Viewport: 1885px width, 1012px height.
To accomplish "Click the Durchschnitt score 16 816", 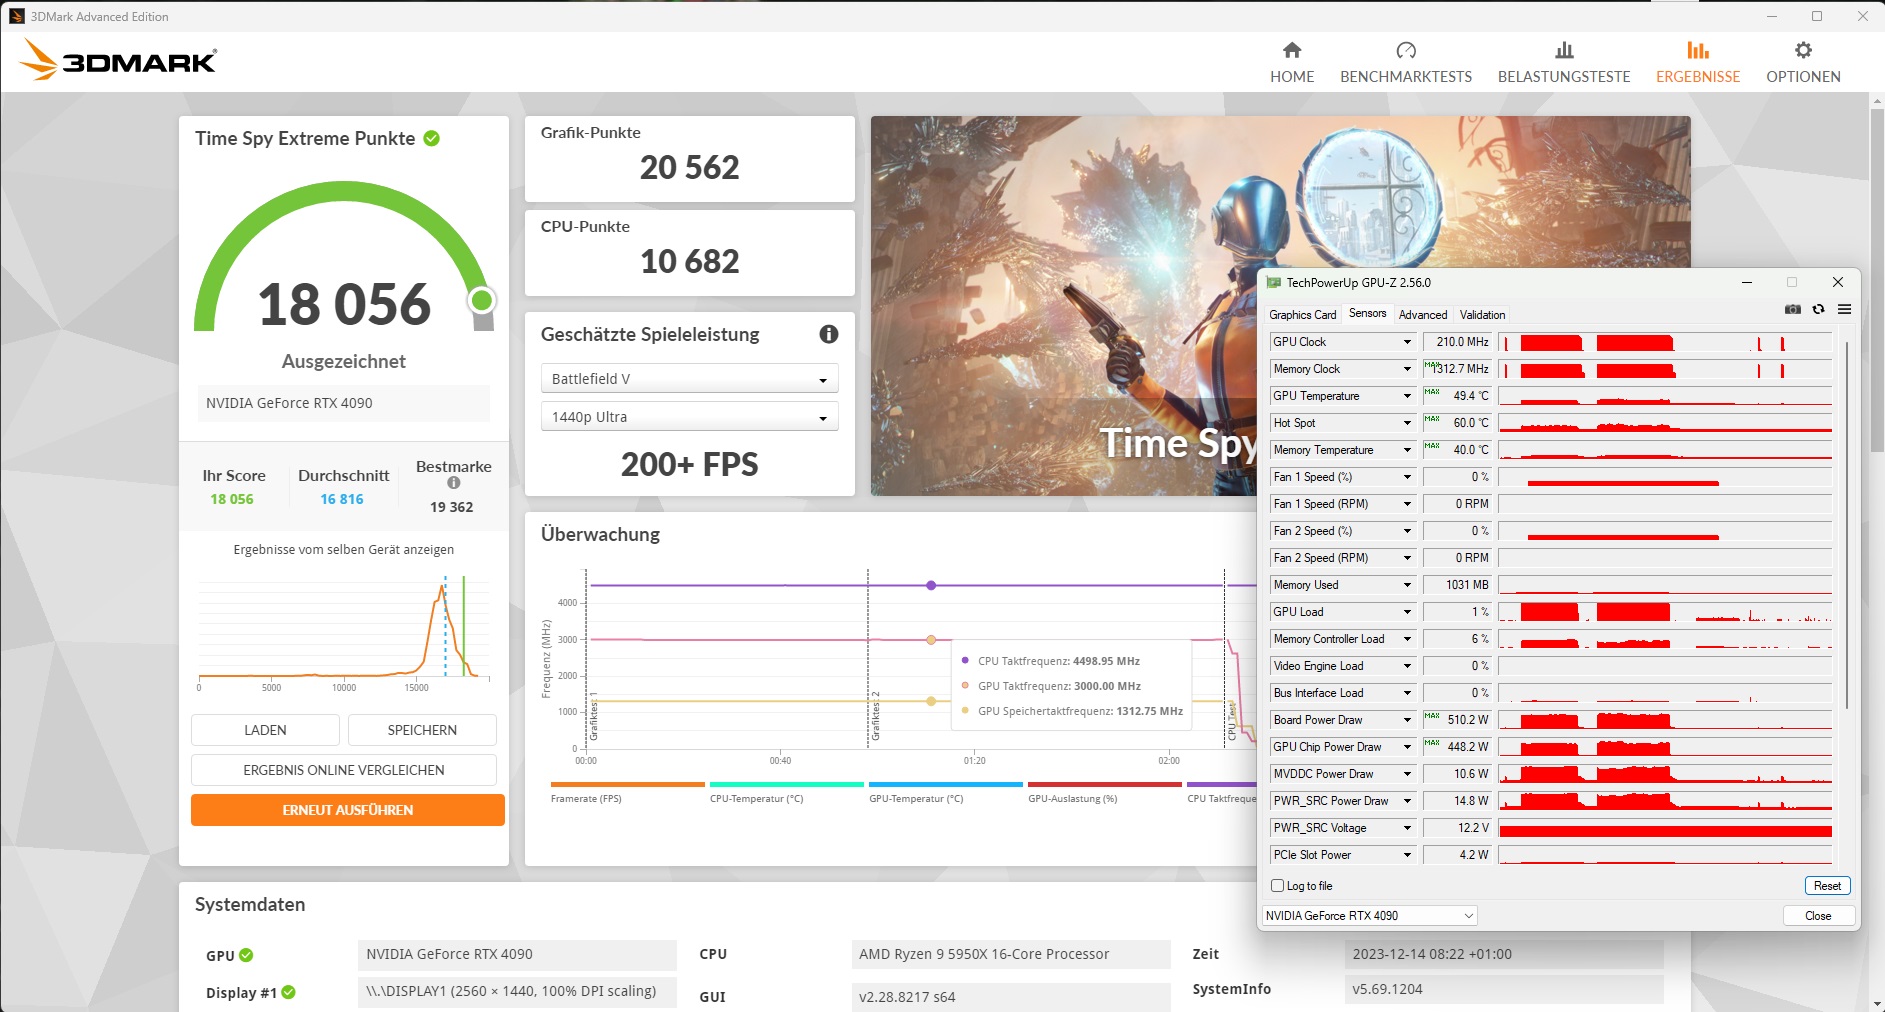I will point(342,499).
